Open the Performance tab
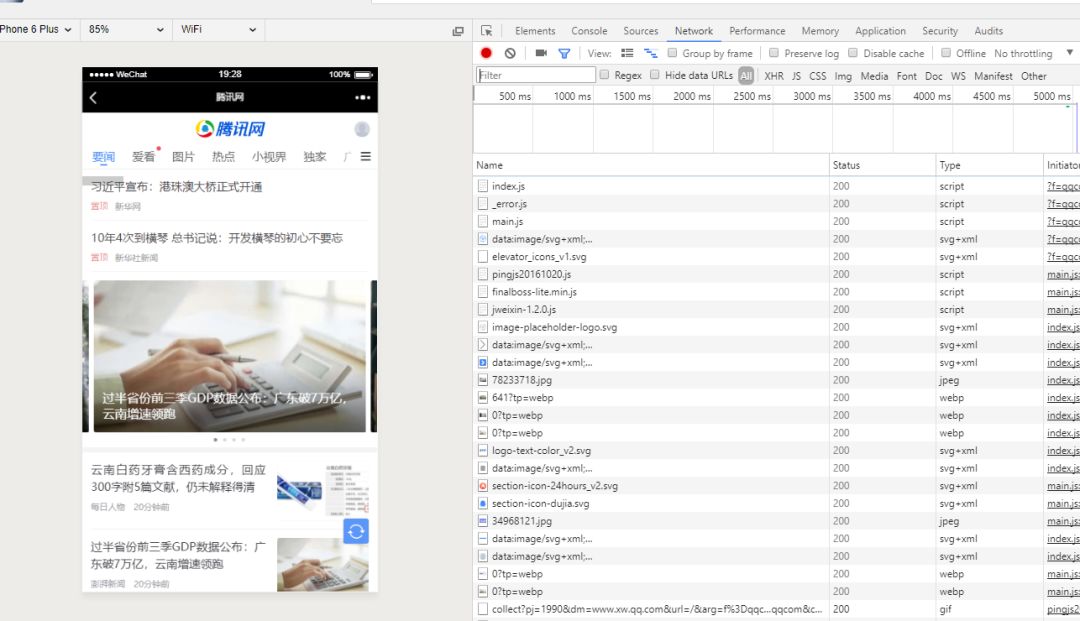Screen dimensions: 1080x621 click(x=757, y=31)
